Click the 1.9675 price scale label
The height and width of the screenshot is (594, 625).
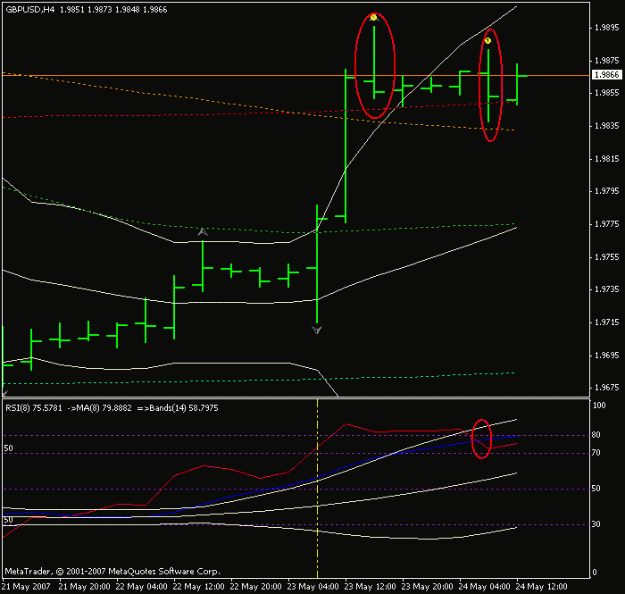click(x=607, y=387)
